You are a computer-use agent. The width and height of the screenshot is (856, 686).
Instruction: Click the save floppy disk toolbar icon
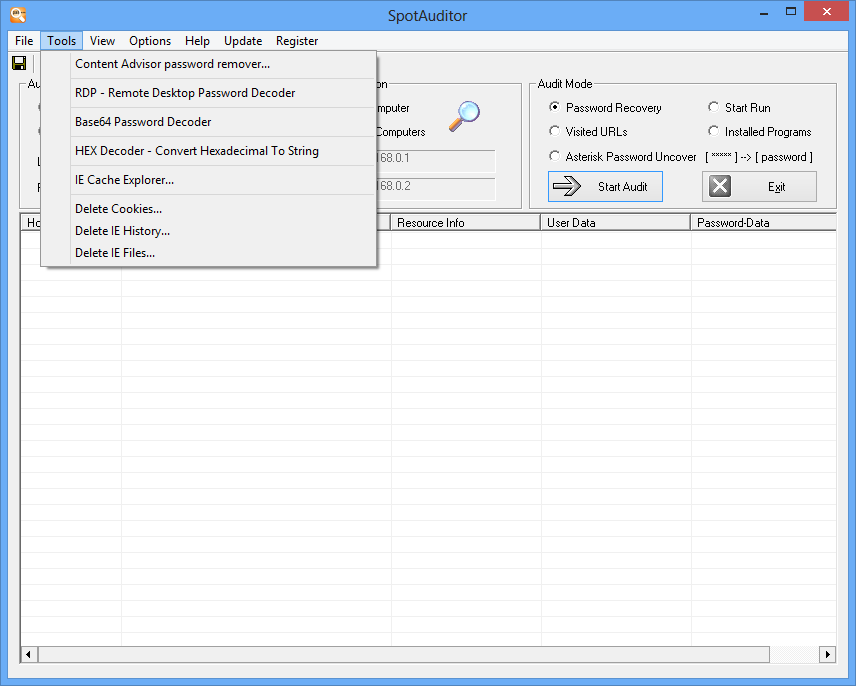(19, 63)
